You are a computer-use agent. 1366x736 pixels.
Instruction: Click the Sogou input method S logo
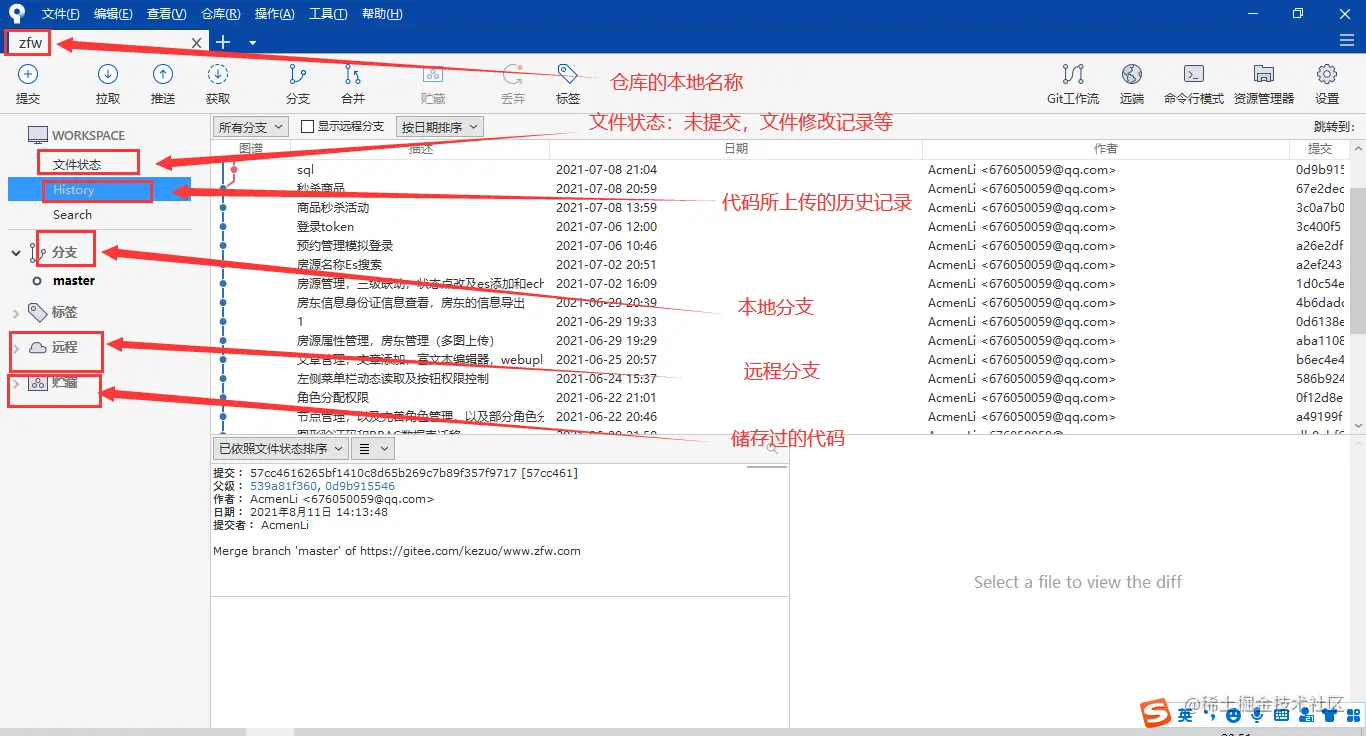click(x=1156, y=713)
